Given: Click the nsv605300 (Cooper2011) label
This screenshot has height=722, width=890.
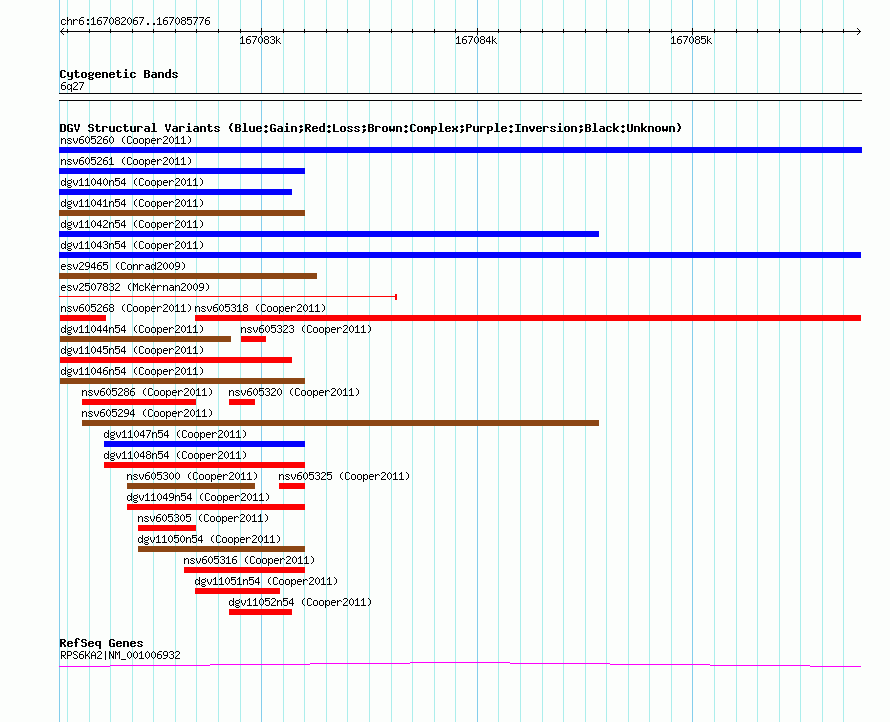Looking at the screenshot, I should [192, 476].
